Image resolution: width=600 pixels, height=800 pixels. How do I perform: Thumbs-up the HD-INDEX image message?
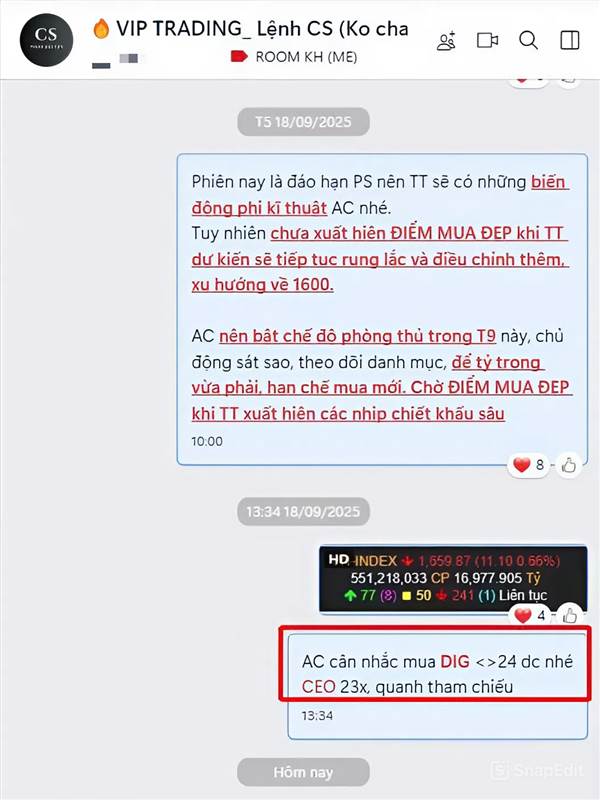click(x=569, y=616)
